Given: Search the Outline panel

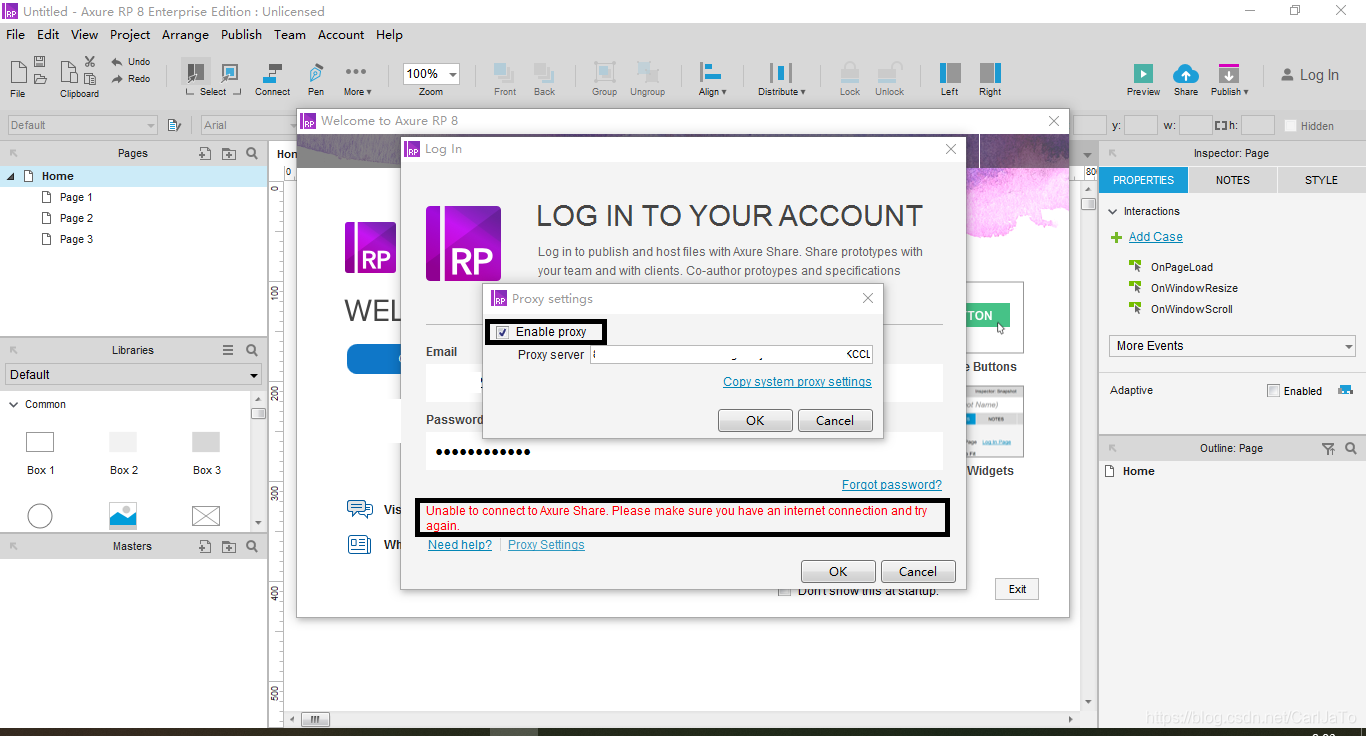Looking at the screenshot, I should point(1351,449).
